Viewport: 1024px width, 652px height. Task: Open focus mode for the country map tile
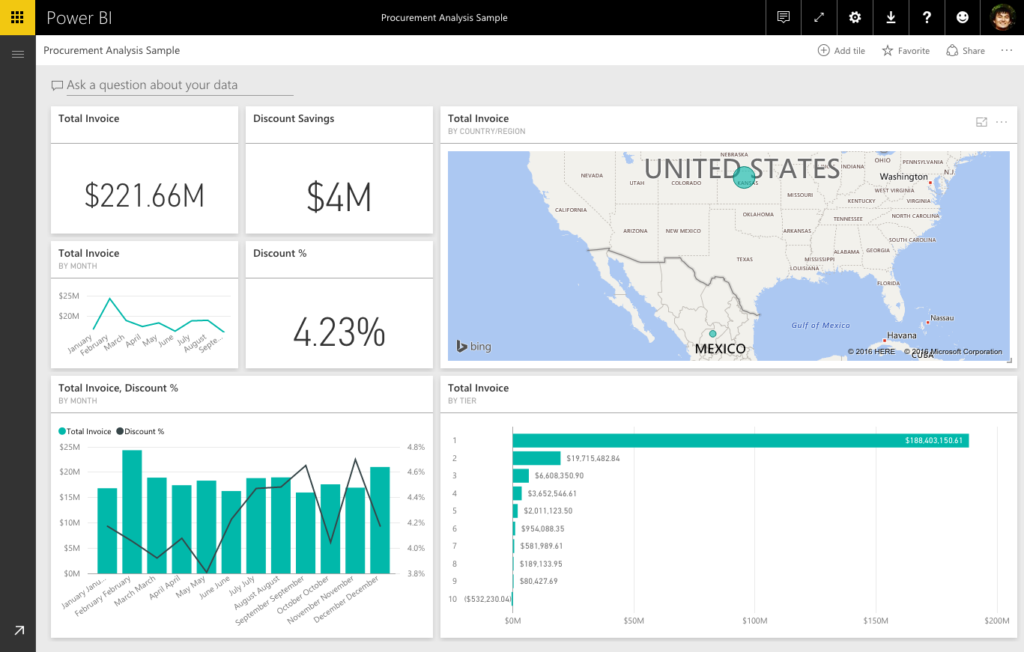(x=983, y=122)
